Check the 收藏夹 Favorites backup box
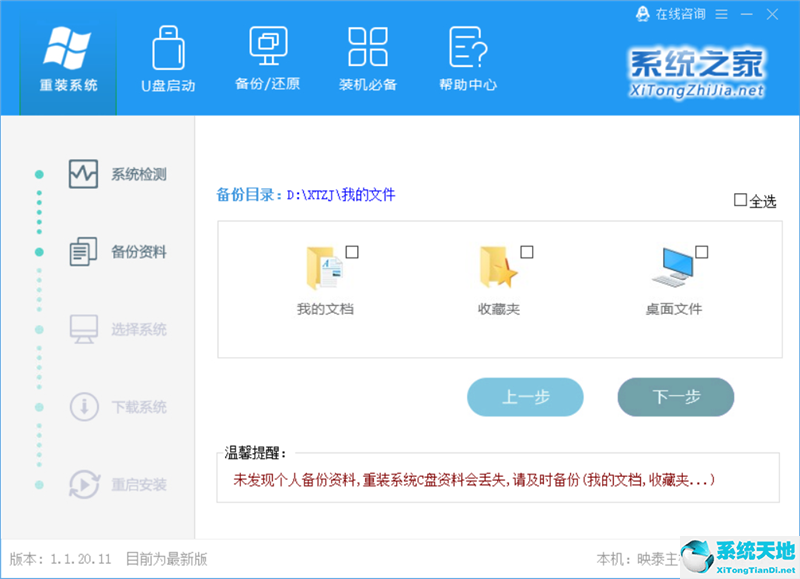This screenshot has width=800, height=579. pyautogui.click(x=528, y=251)
